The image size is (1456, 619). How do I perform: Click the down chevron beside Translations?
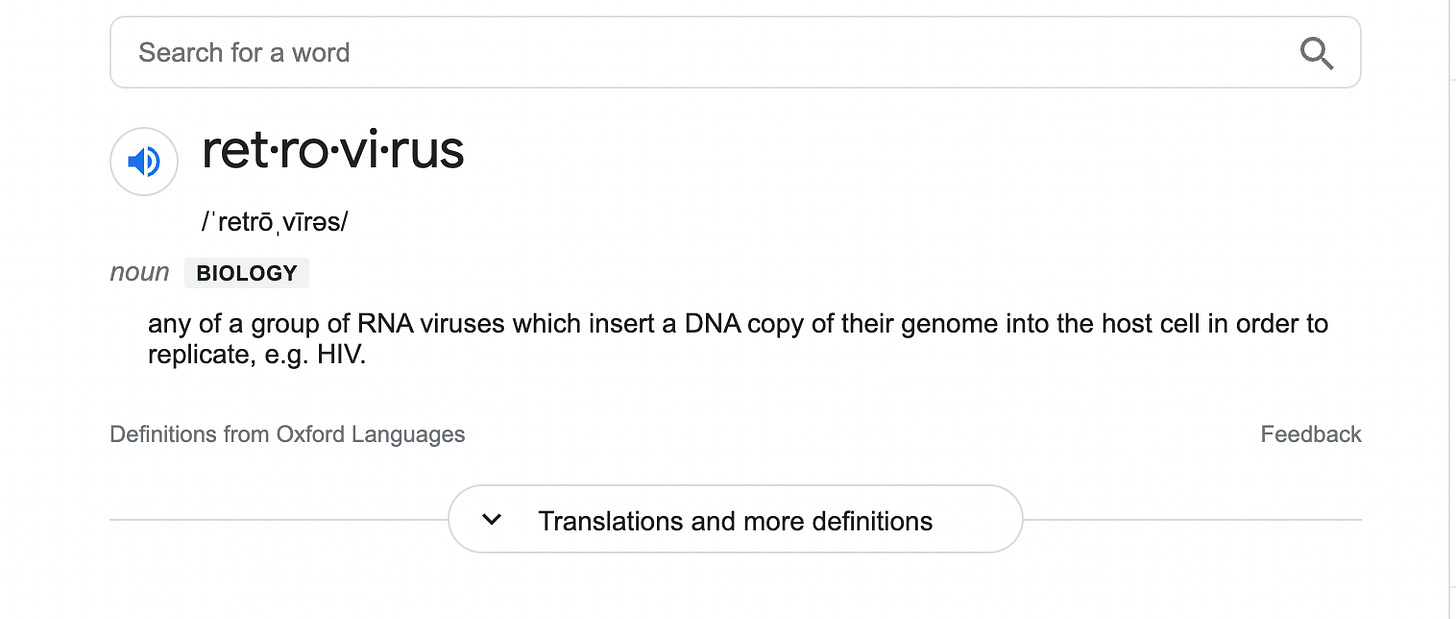[491, 520]
